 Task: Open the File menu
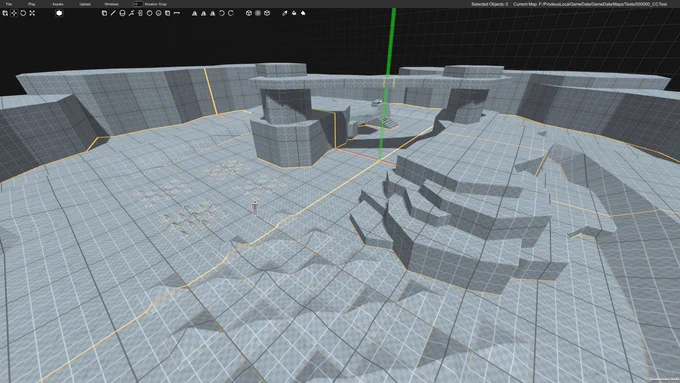pyautogui.click(x=9, y=4)
